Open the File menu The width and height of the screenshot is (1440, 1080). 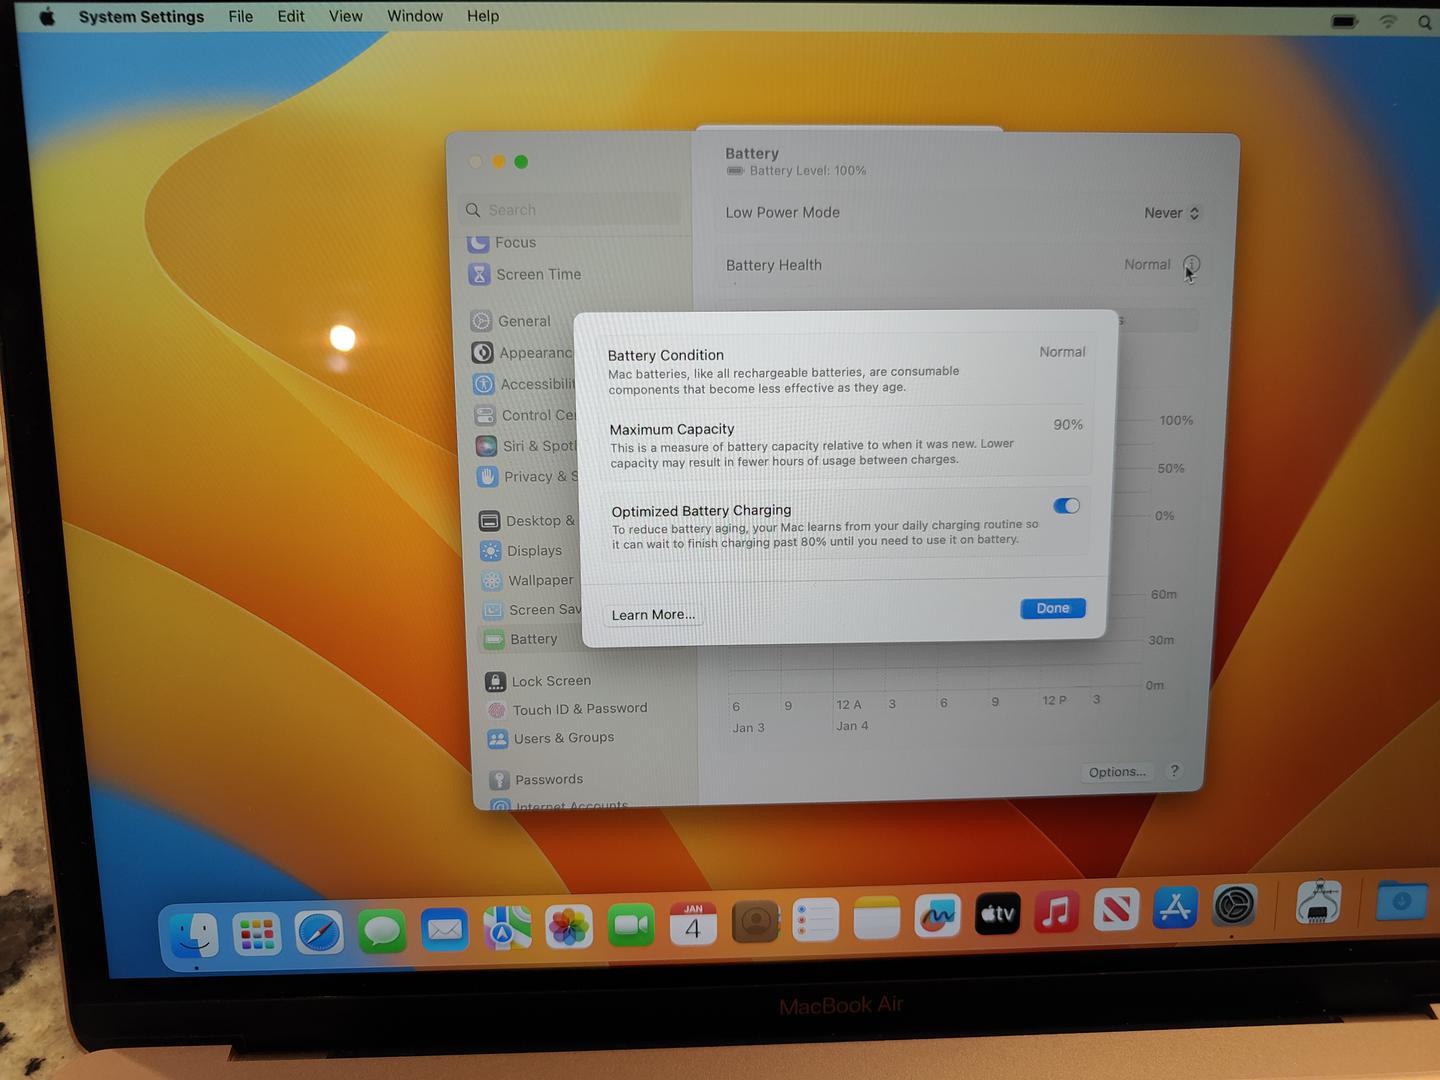click(x=240, y=17)
